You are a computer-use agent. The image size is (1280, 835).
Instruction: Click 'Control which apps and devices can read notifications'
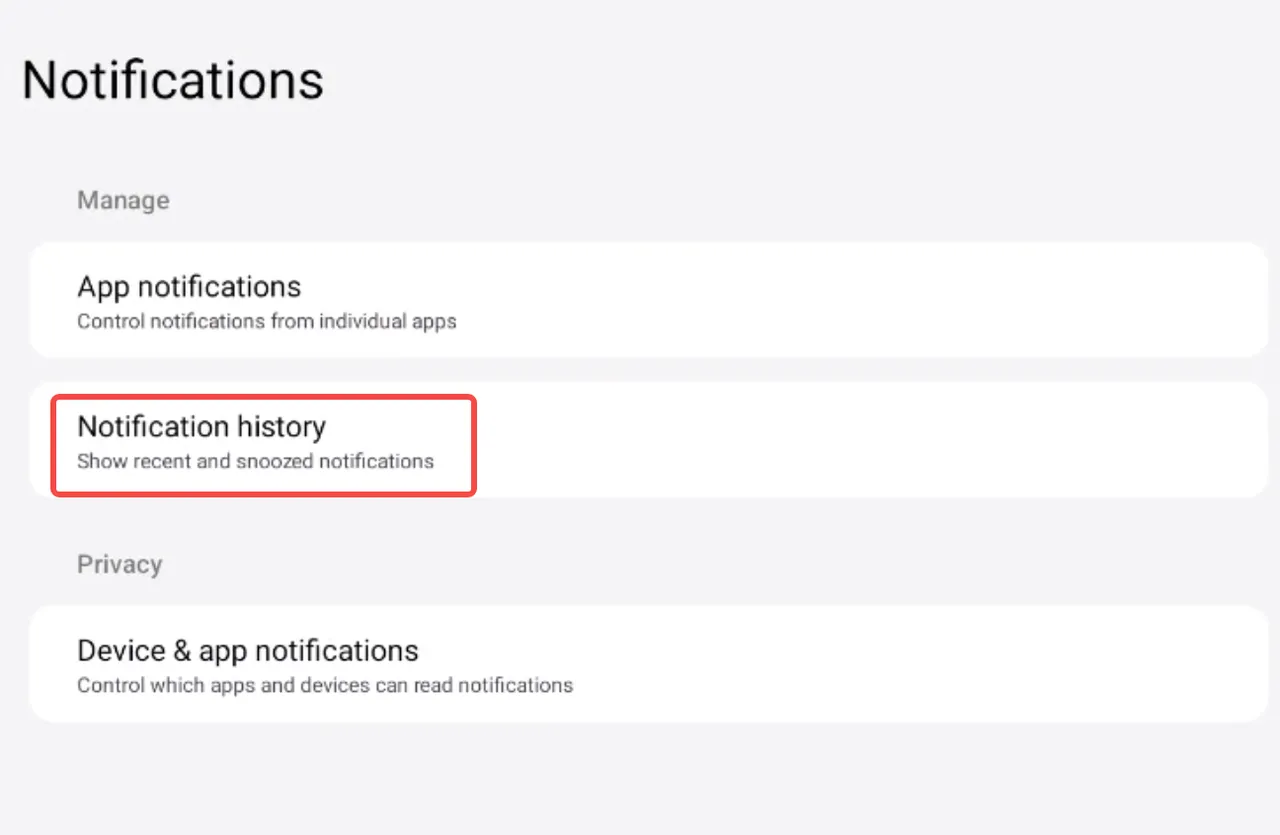[x=324, y=686]
